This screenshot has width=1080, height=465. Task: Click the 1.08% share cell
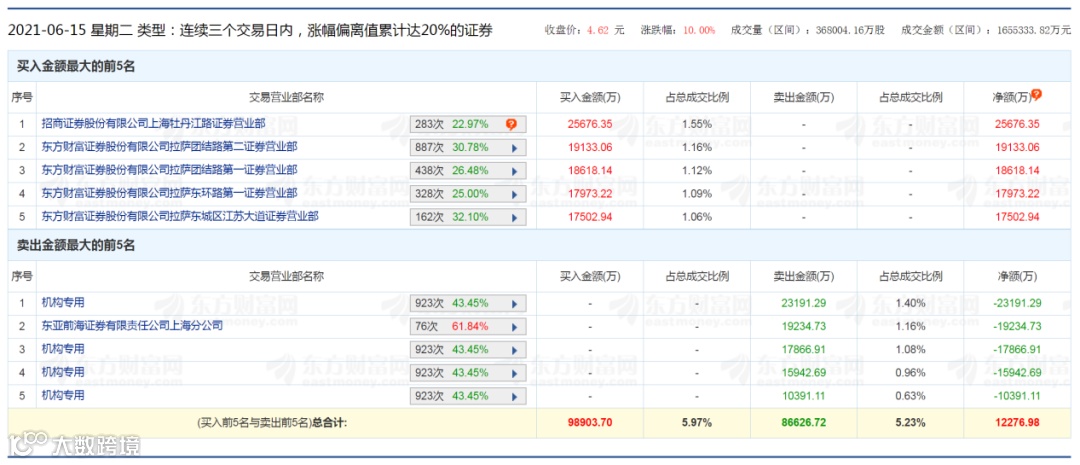point(911,350)
